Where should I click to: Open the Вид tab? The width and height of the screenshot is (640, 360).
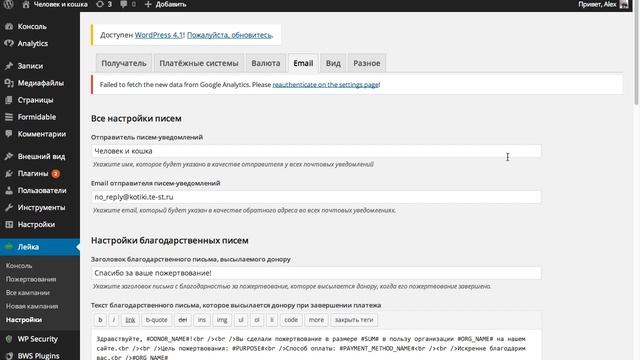(333, 63)
